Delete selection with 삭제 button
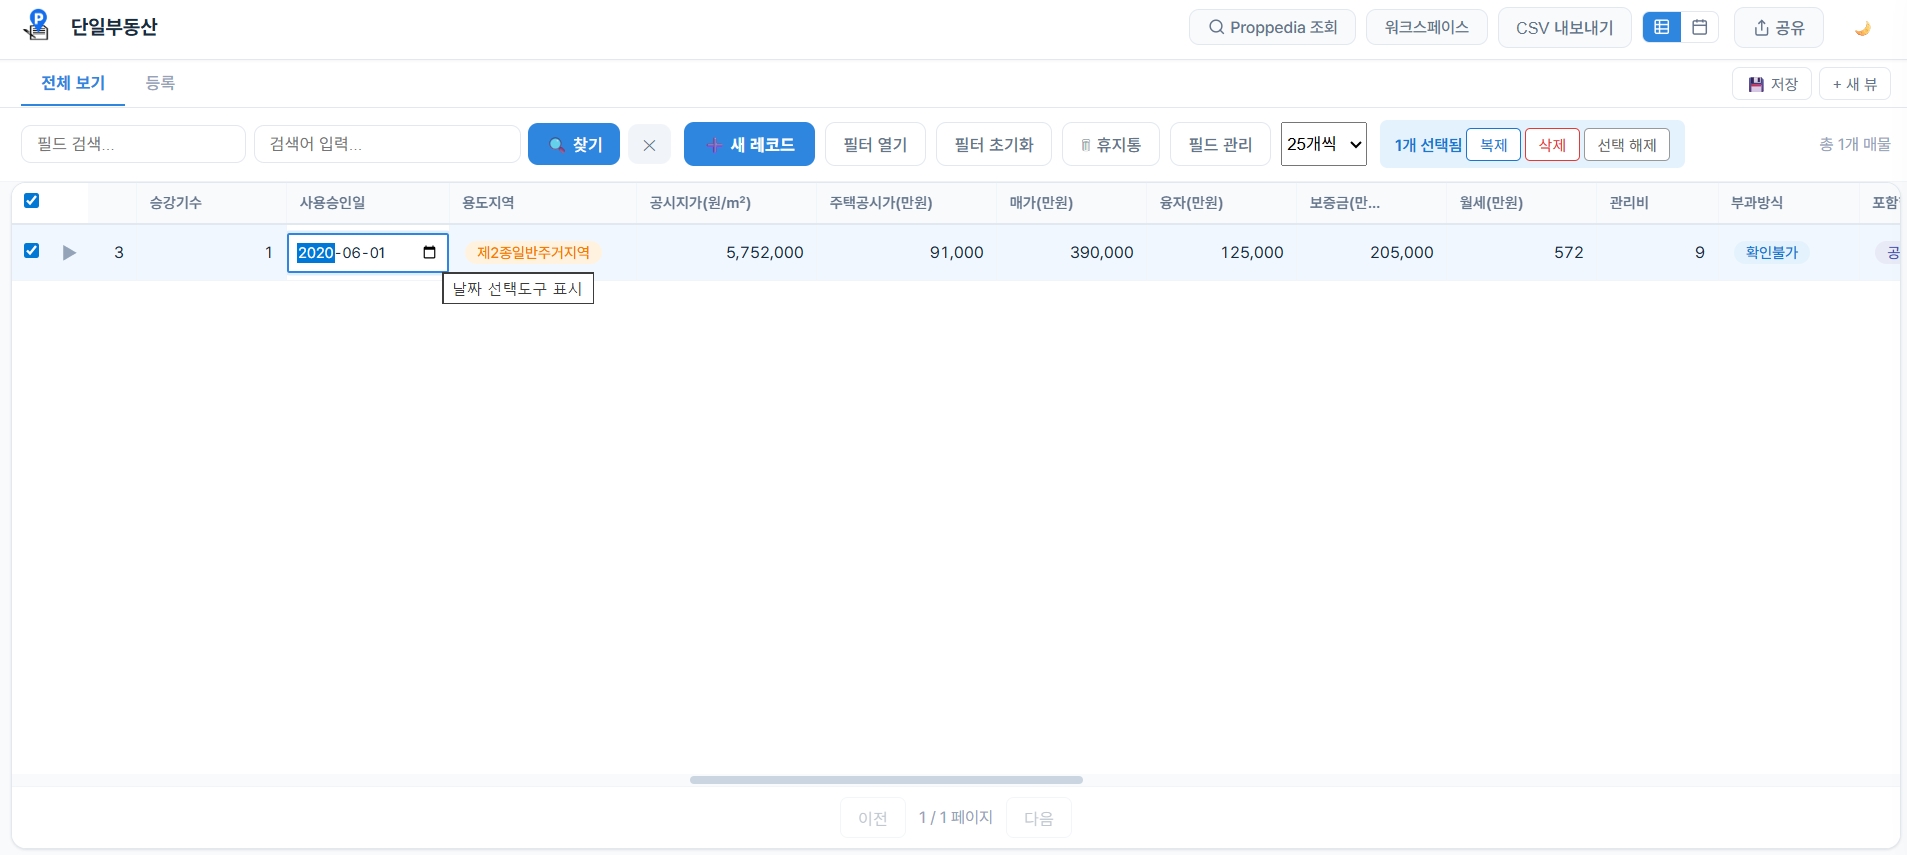Viewport: 1907px width, 855px height. (x=1552, y=145)
